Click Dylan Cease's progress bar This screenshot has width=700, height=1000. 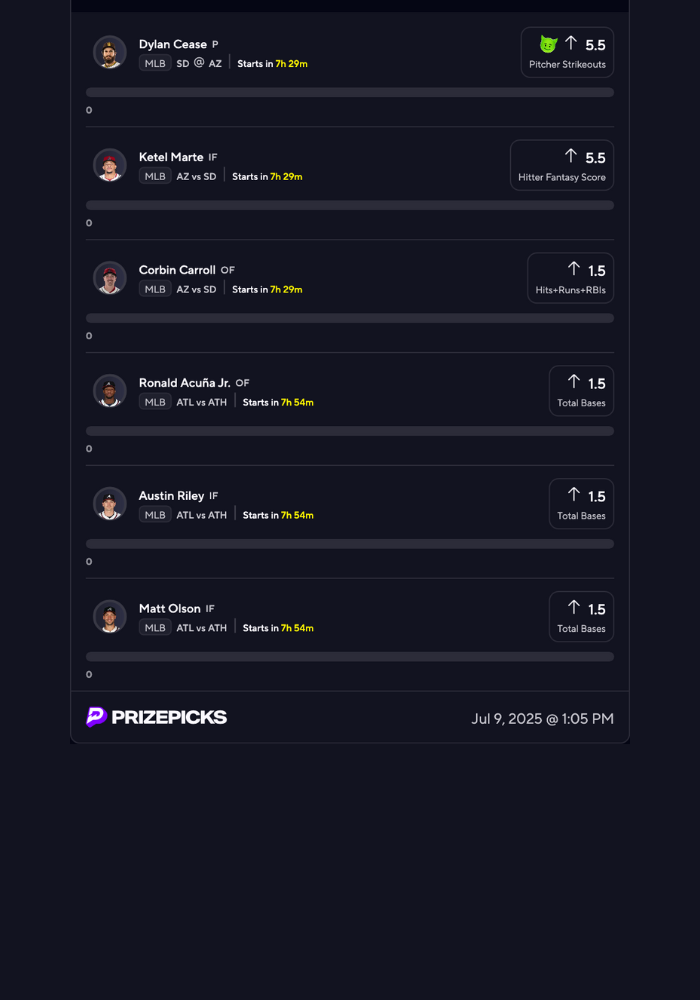(350, 92)
